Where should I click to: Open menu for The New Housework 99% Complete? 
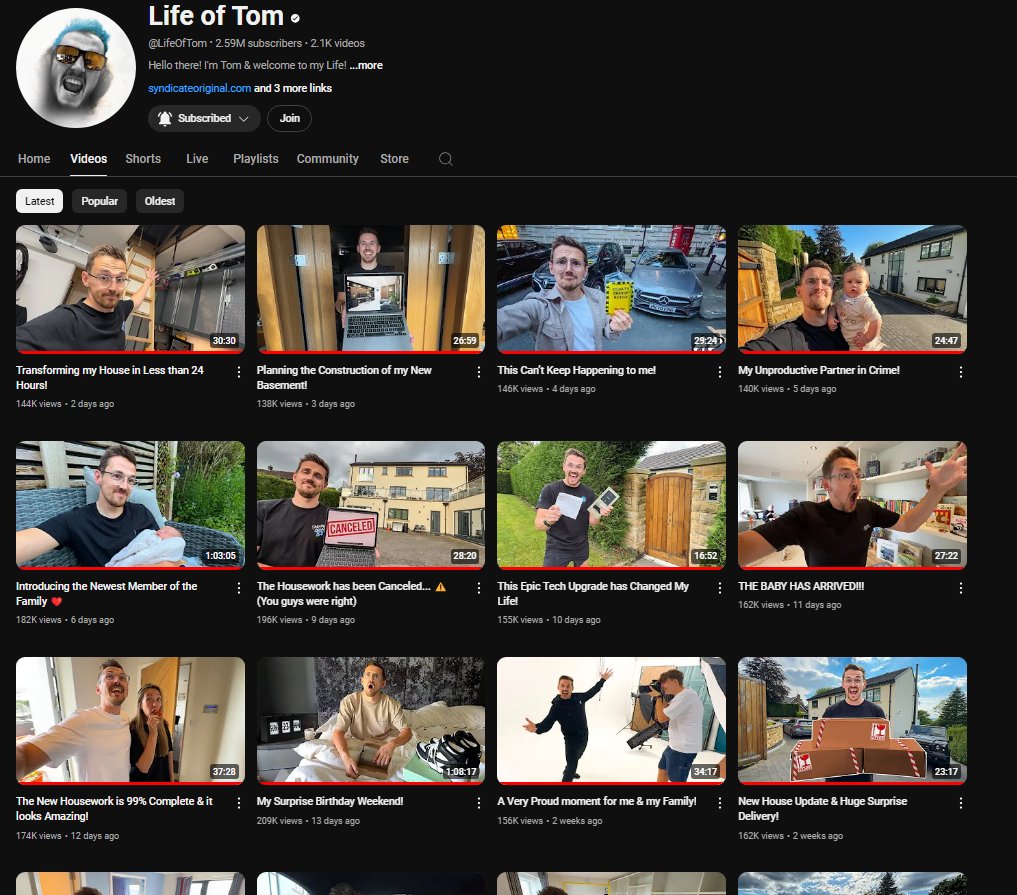(x=239, y=803)
